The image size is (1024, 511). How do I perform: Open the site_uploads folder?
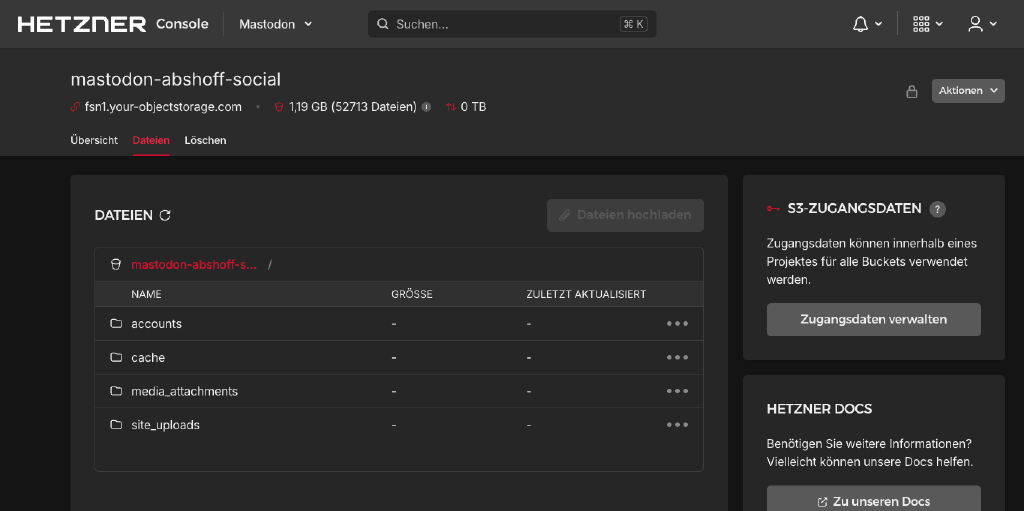point(165,425)
